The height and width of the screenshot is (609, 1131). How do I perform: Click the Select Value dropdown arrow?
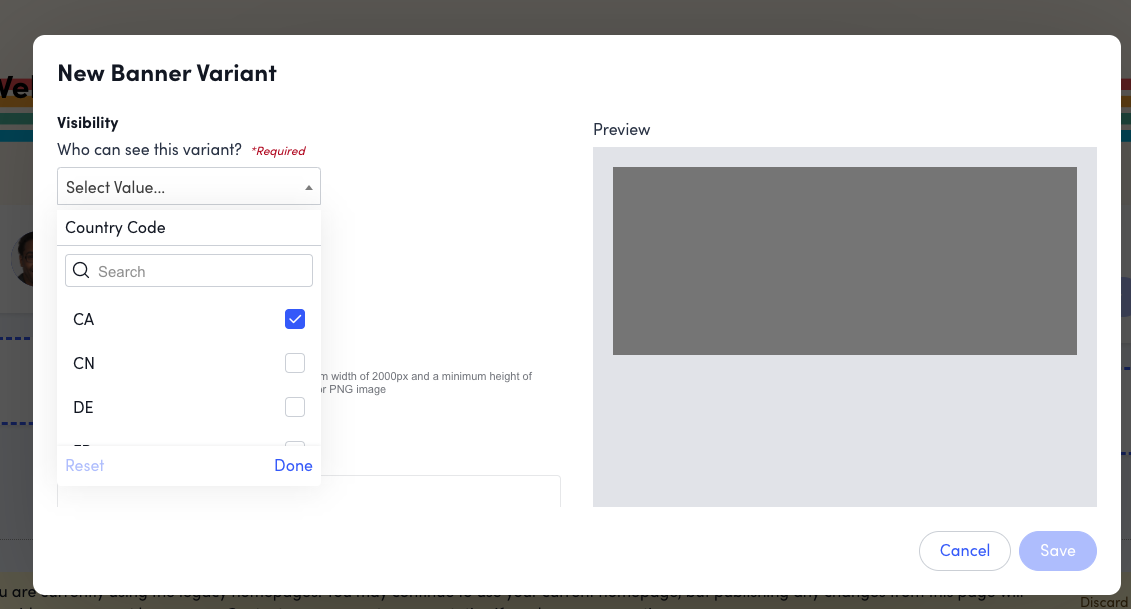(x=309, y=187)
